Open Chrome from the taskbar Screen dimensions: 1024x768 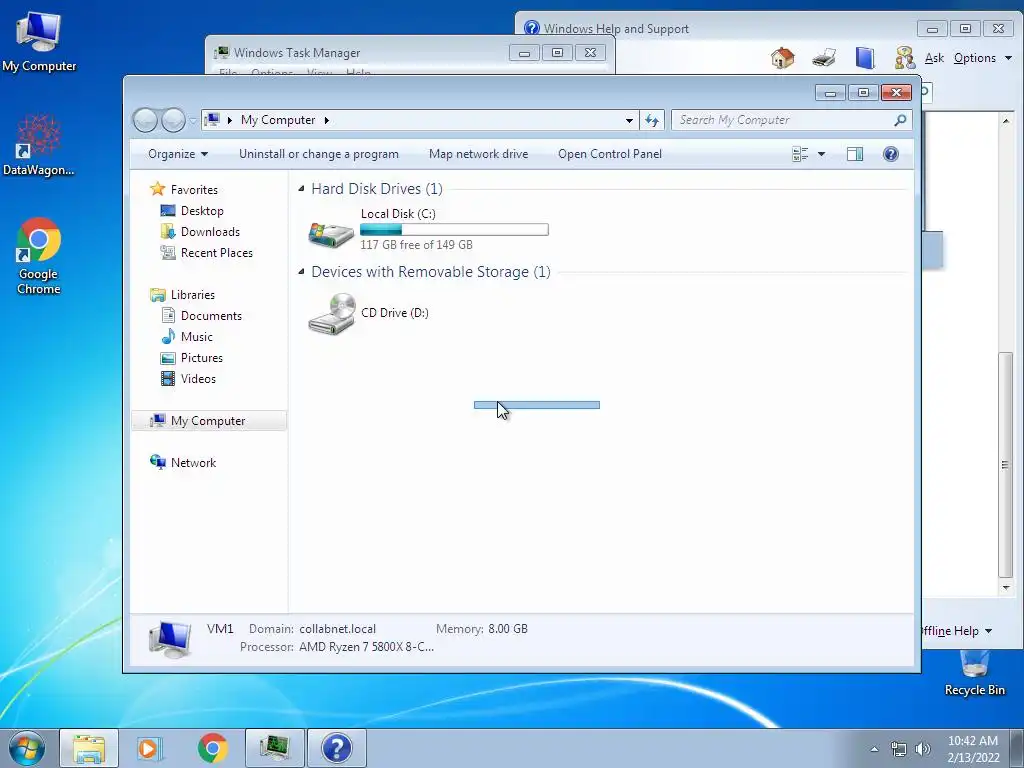[212, 748]
